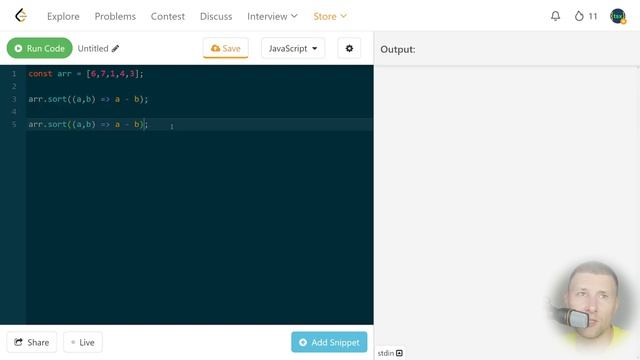
Task: Open the notifications bell
Action: (555, 16)
